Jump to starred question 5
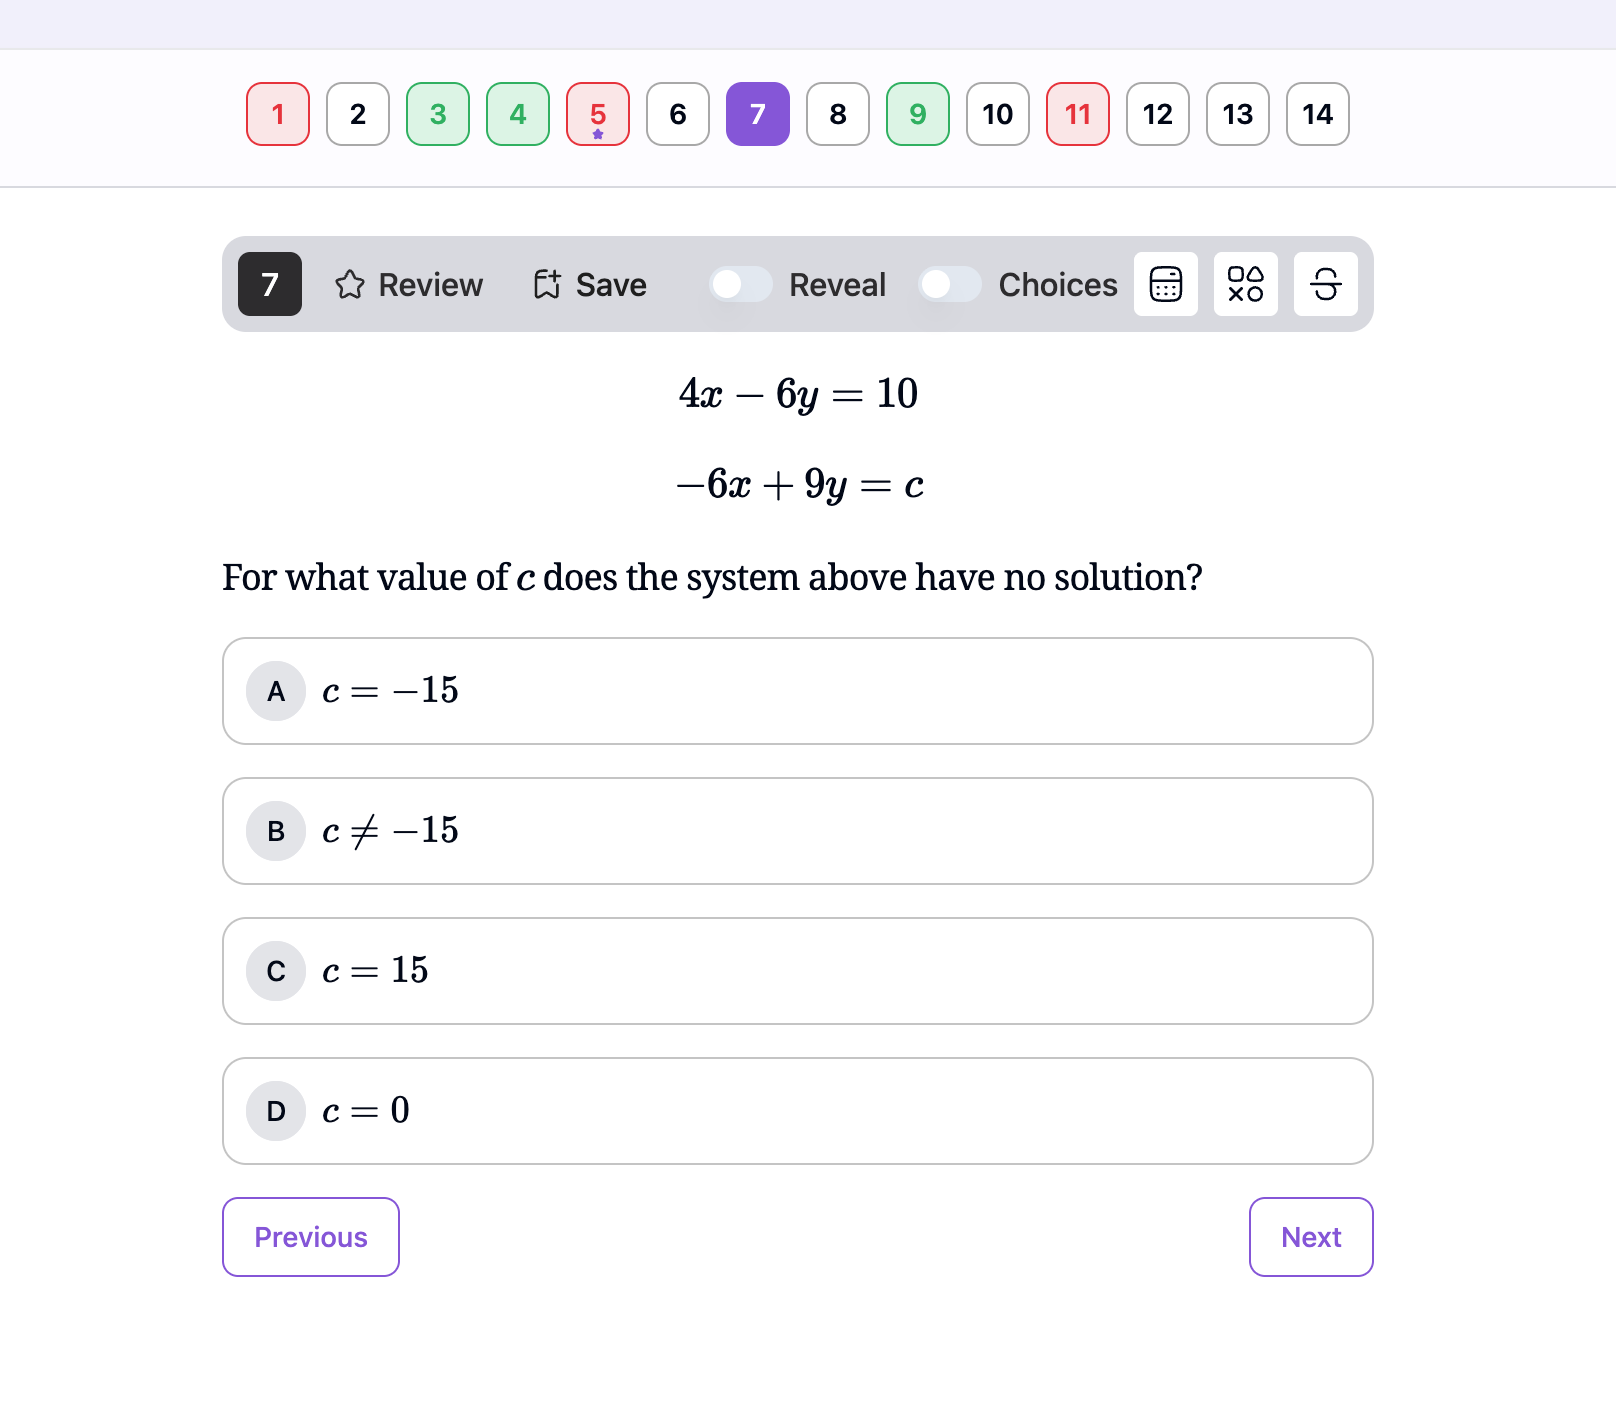 (598, 114)
